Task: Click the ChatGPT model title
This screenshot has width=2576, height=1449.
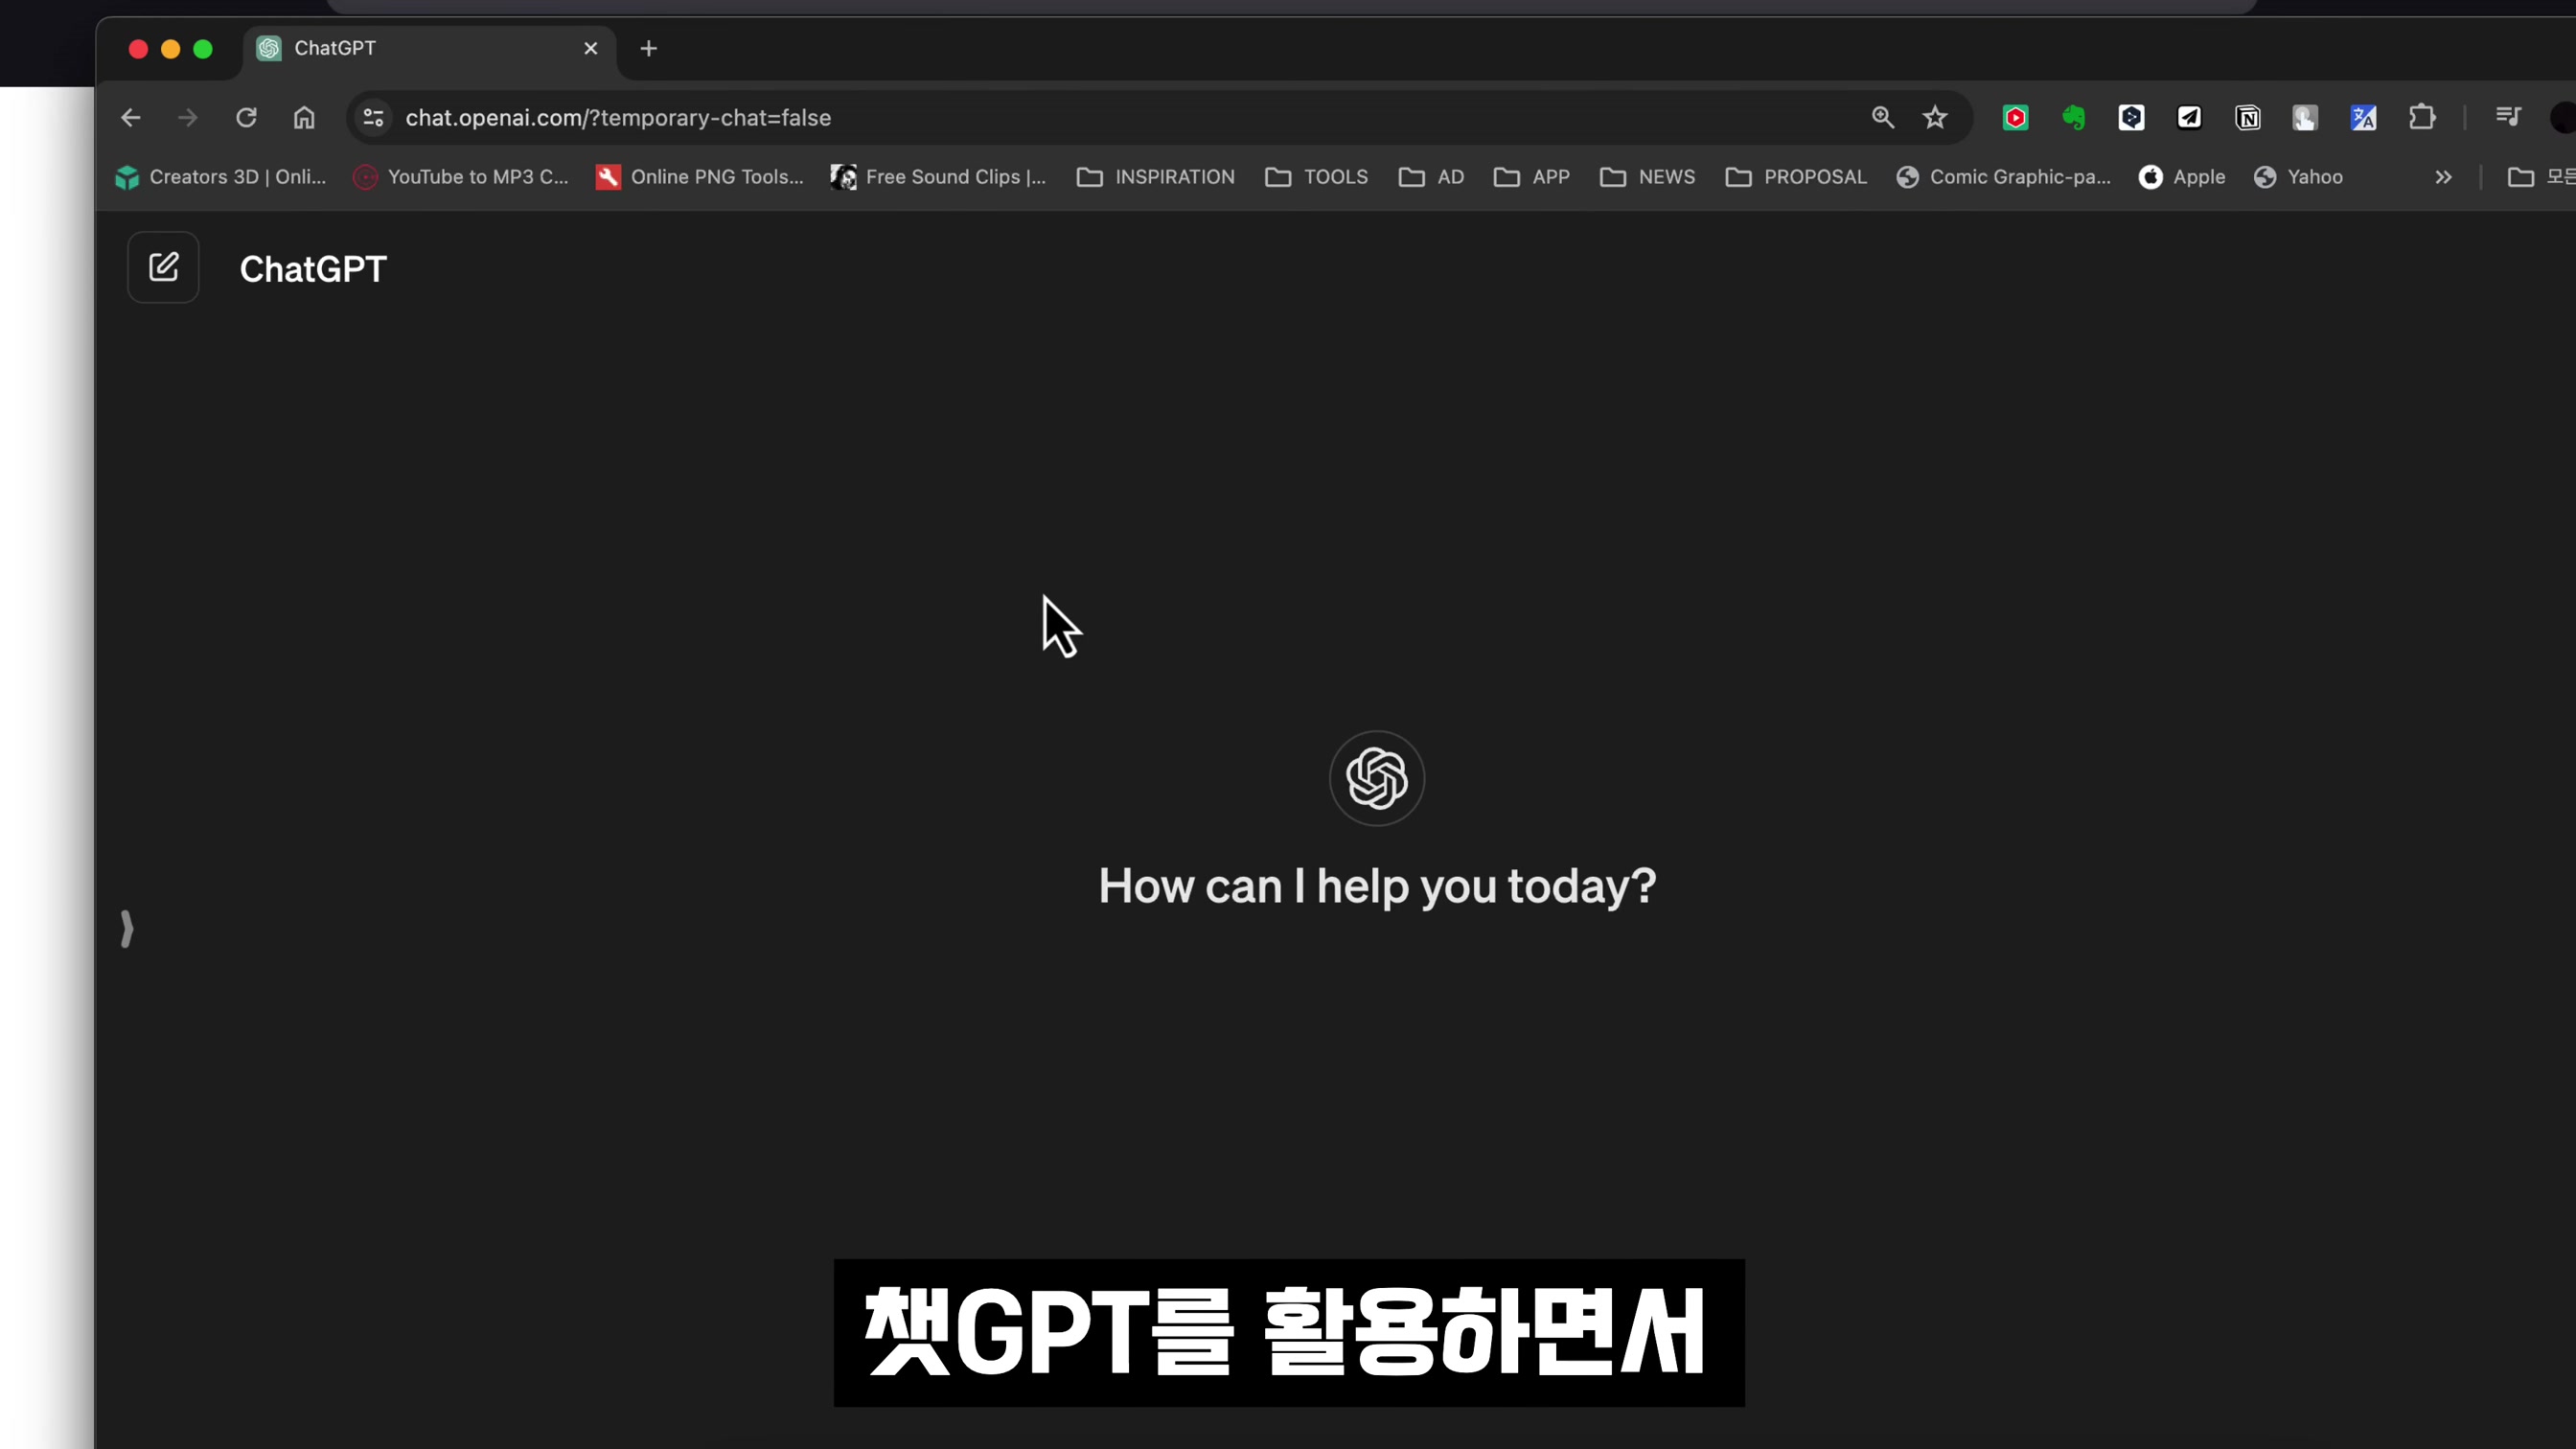Action: pos(313,269)
